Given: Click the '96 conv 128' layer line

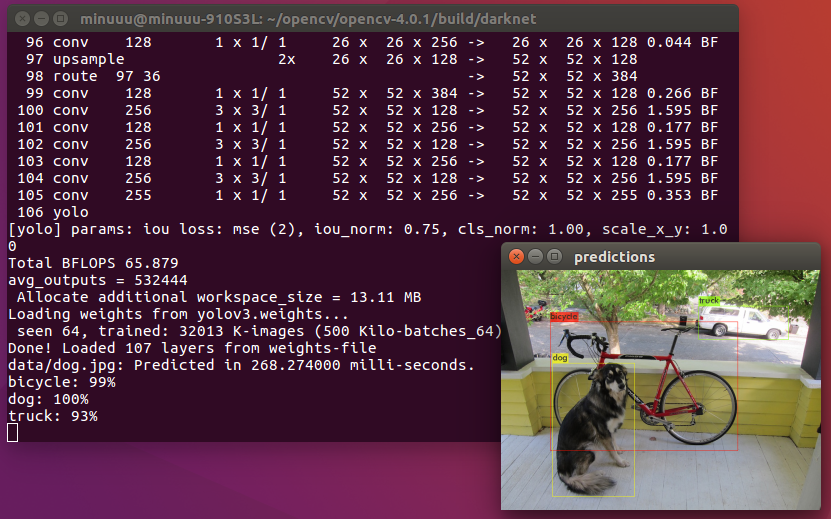Looking at the screenshot, I should [372, 42].
